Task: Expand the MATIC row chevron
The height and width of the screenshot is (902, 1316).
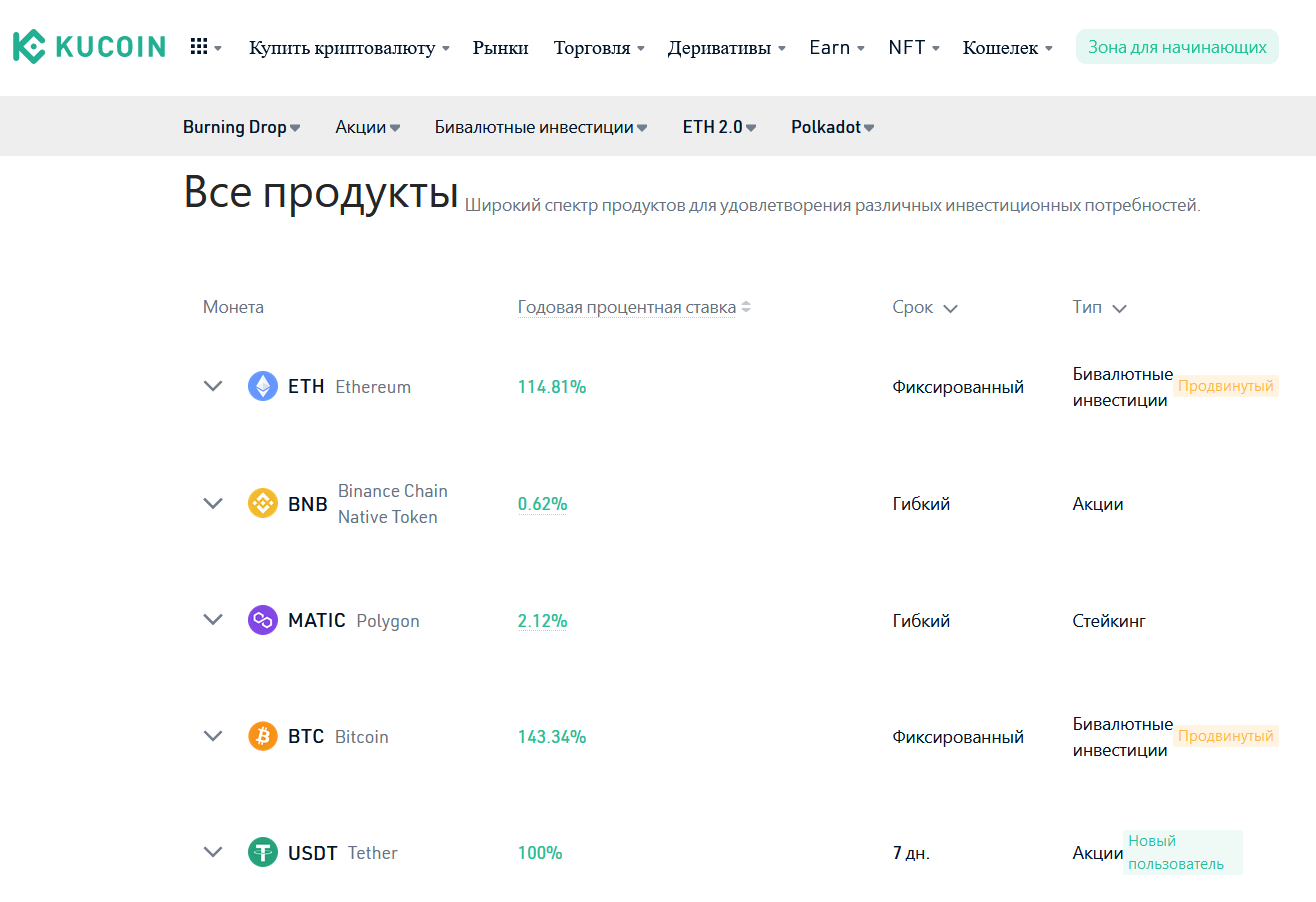Action: click(213, 620)
